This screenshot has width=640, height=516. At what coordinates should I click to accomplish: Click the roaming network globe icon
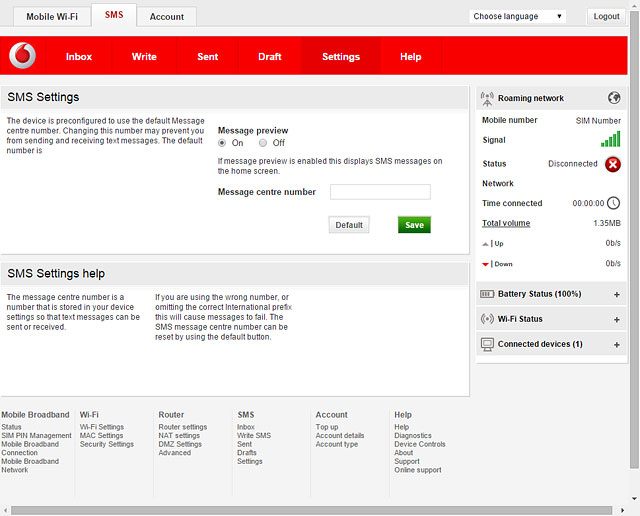click(614, 98)
